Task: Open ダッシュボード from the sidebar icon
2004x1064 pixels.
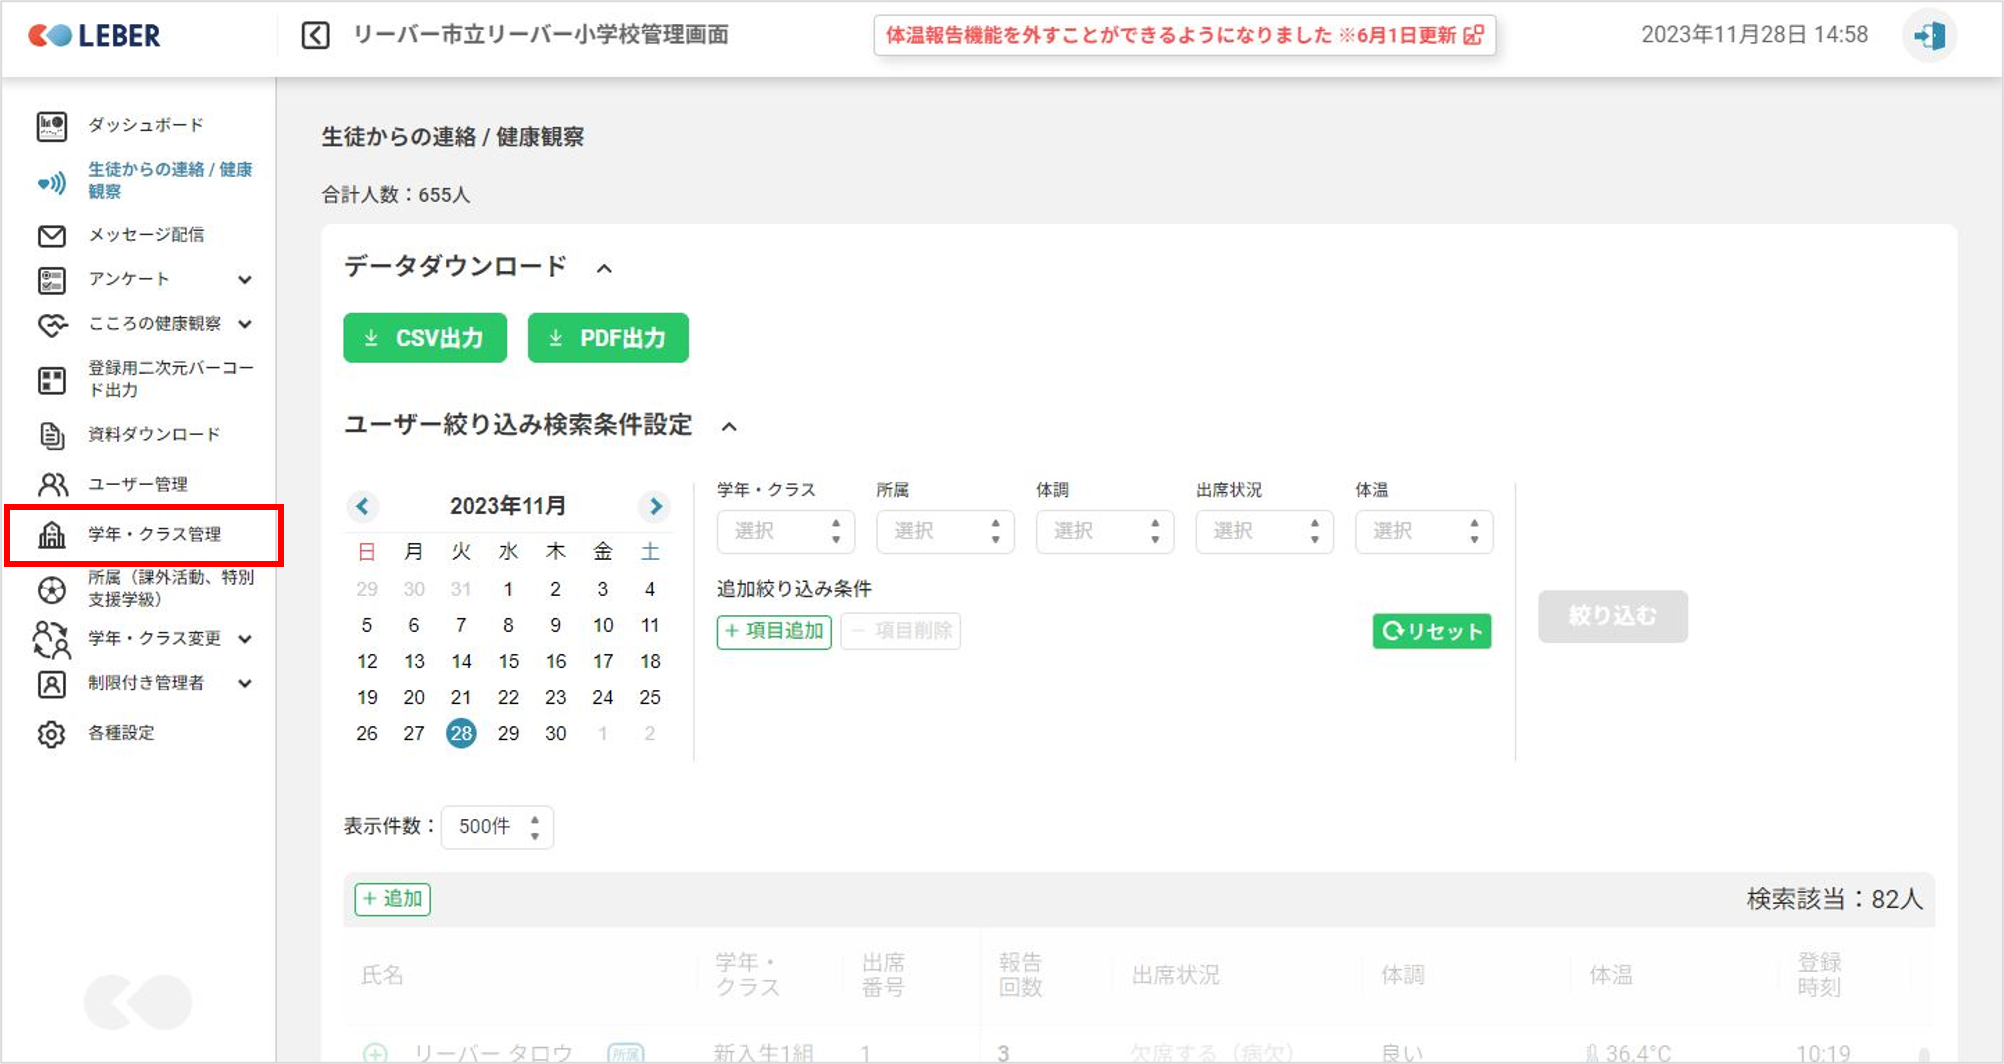Action: click(x=51, y=126)
